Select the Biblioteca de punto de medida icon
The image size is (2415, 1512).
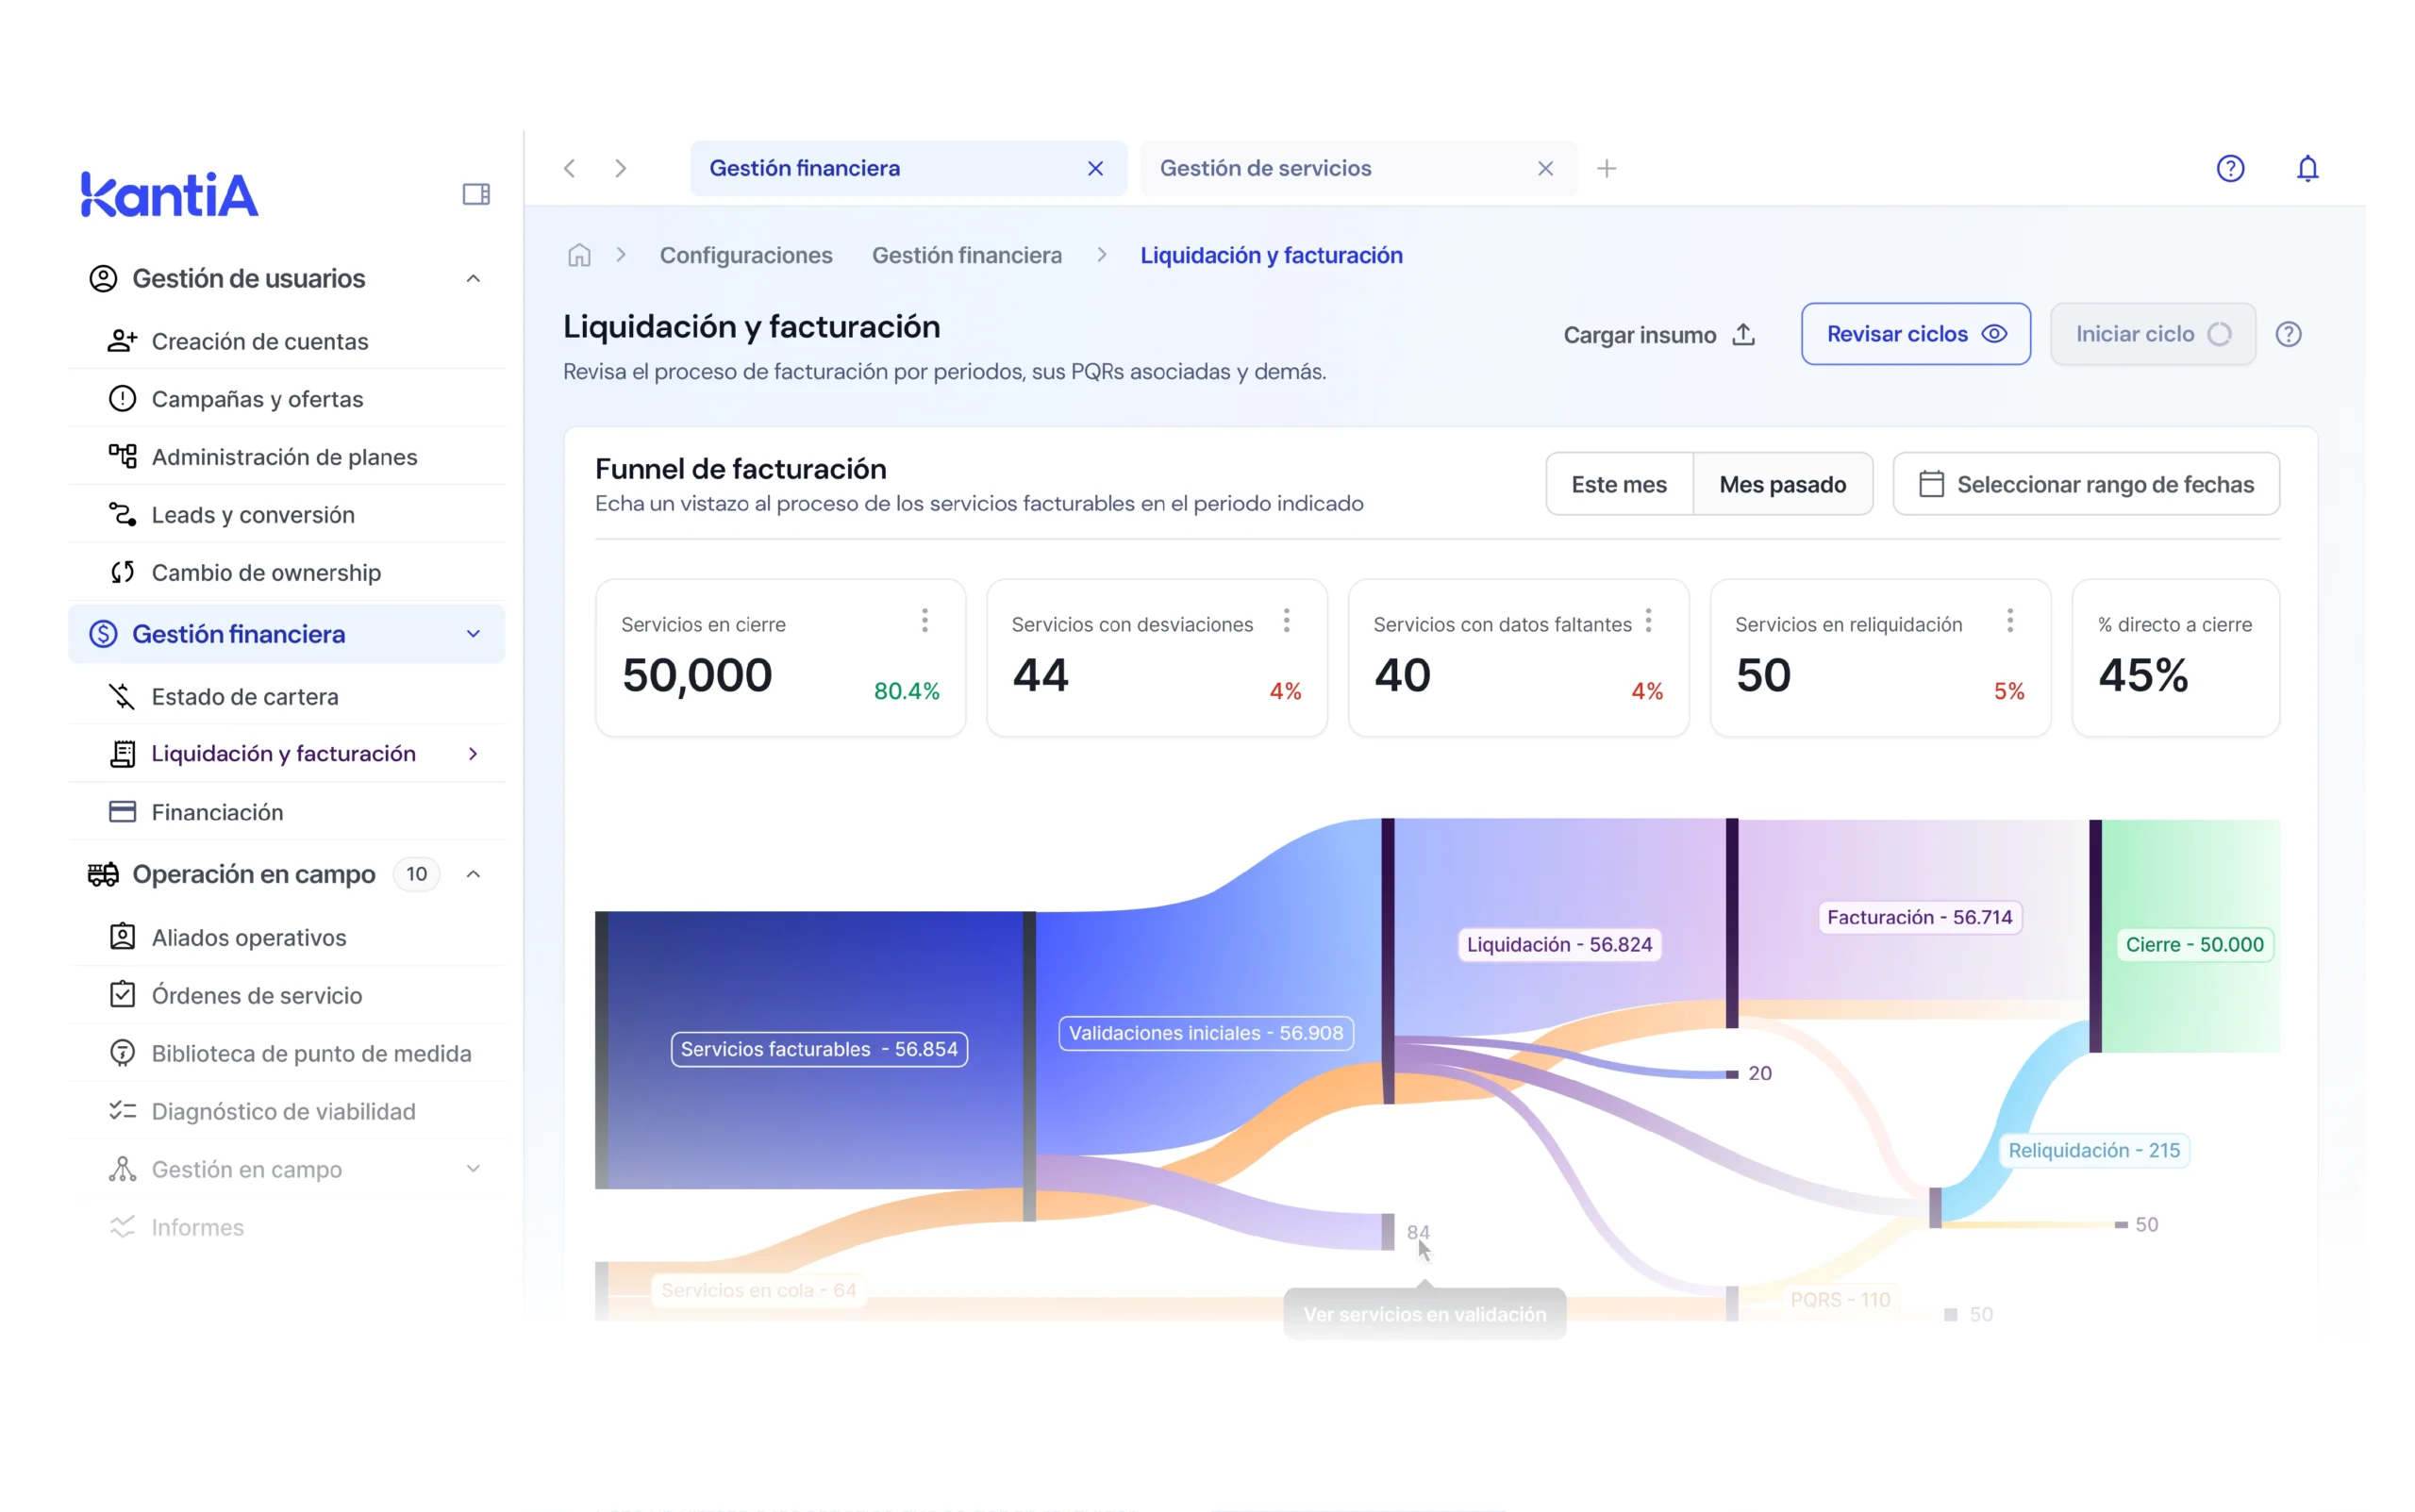[x=122, y=1053]
